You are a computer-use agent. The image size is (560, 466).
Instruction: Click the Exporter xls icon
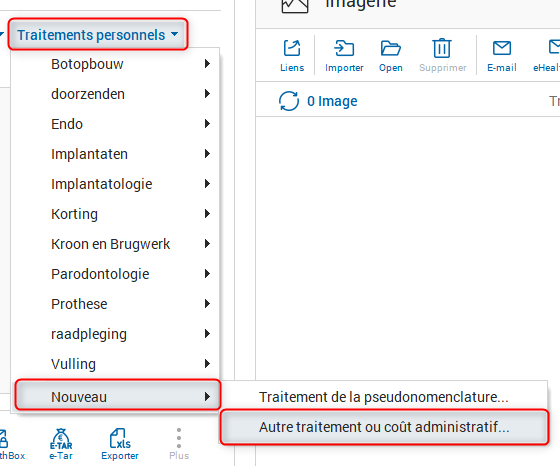pyautogui.click(x=120, y=439)
